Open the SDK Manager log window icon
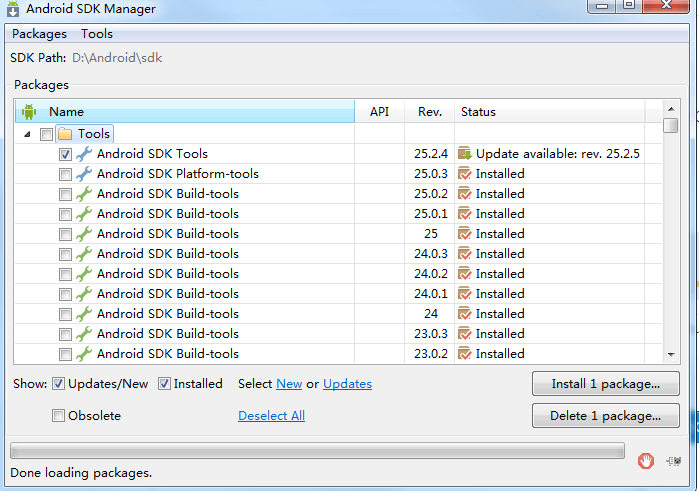The height and width of the screenshot is (491, 699). click(x=674, y=461)
